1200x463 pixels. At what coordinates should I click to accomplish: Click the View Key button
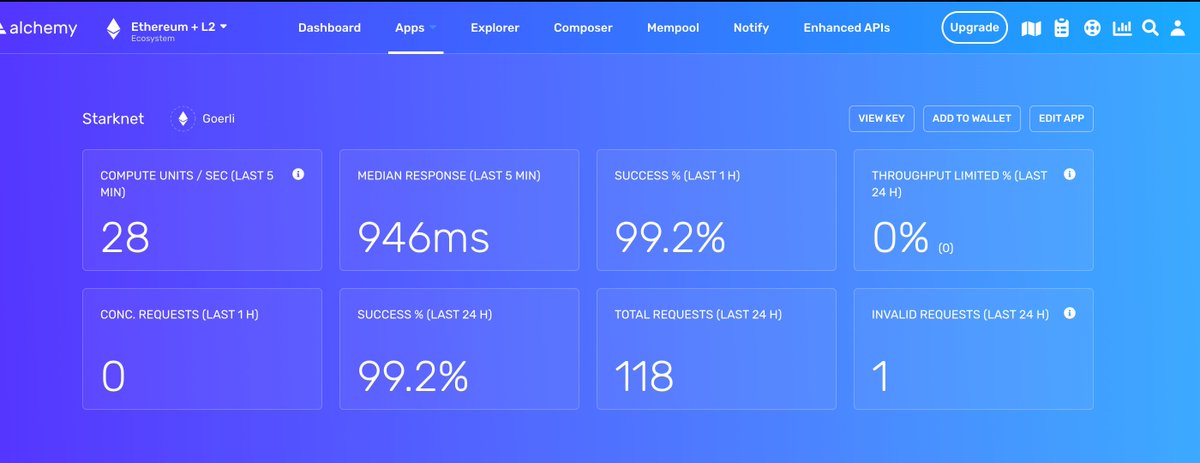(881, 118)
